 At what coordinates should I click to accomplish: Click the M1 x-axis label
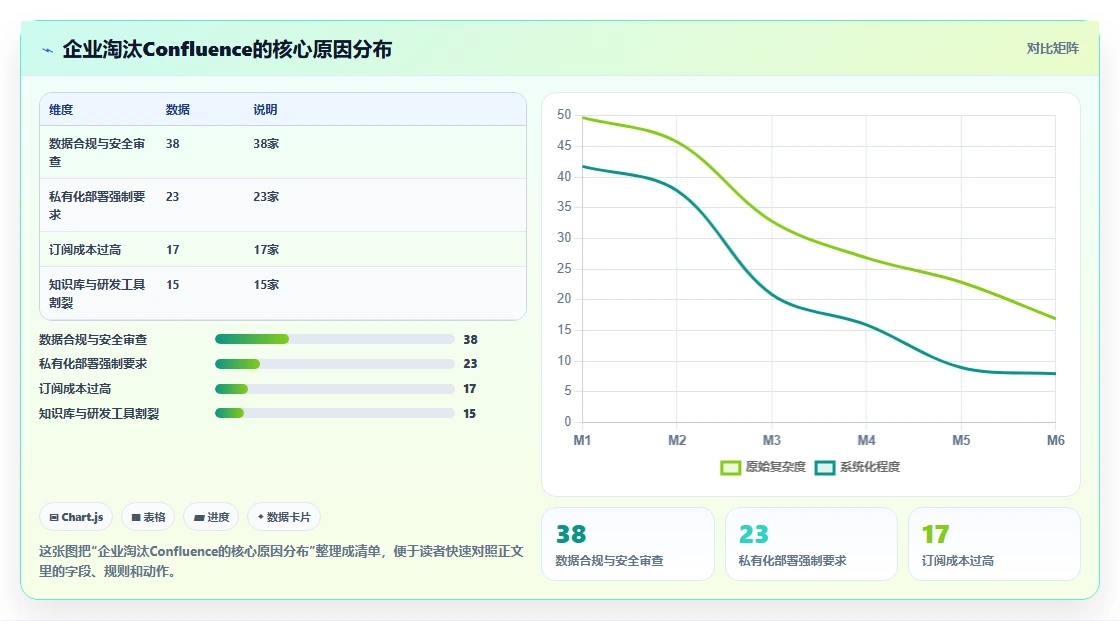point(582,440)
